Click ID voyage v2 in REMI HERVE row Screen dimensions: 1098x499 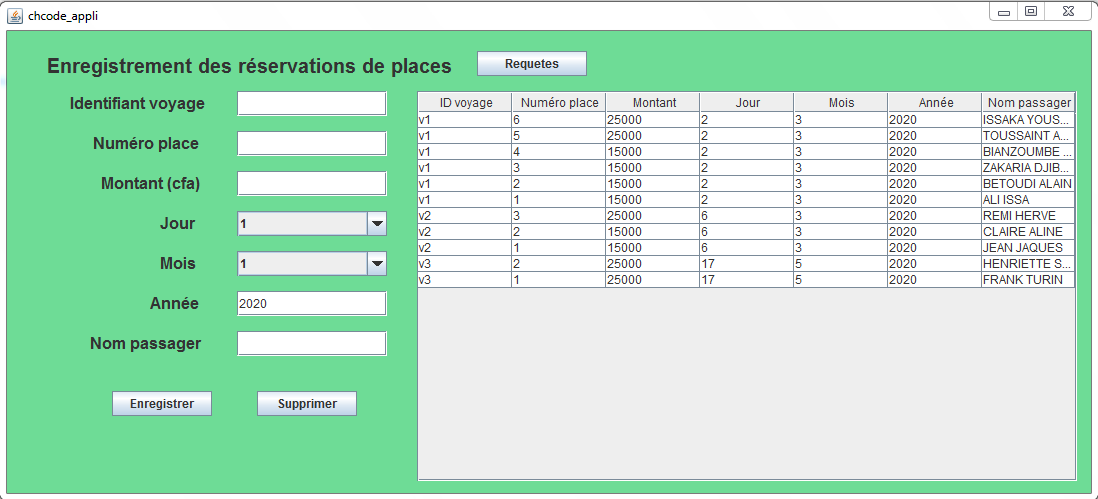(465, 216)
